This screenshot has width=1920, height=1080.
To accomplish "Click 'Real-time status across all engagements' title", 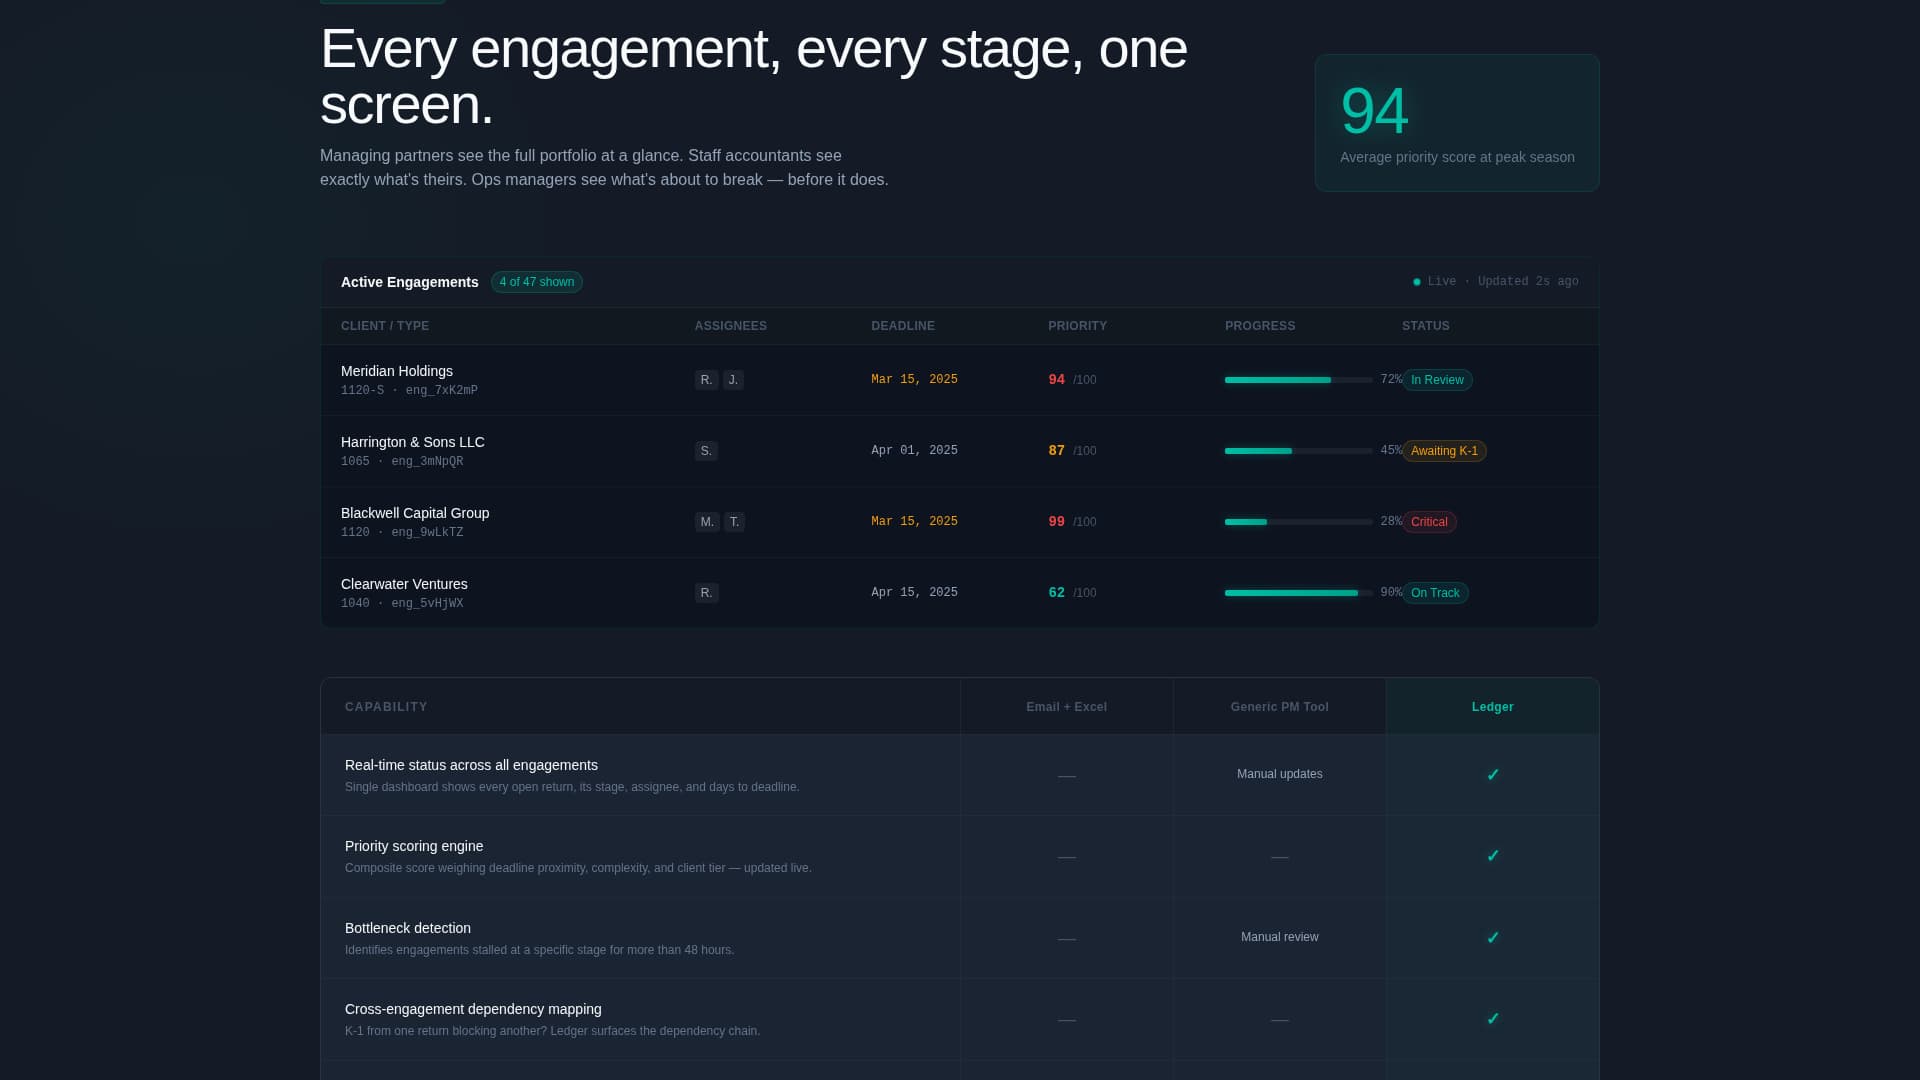I will pyautogui.click(x=471, y=765).
